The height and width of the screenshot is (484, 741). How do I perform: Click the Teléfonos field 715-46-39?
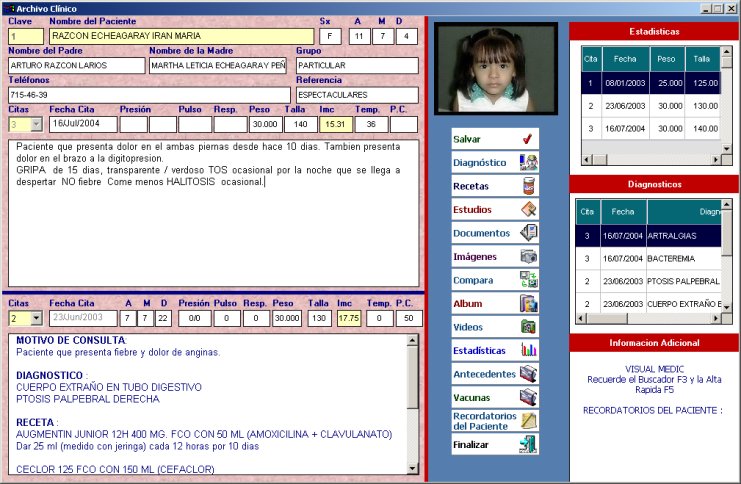click(x=149, y=95)
